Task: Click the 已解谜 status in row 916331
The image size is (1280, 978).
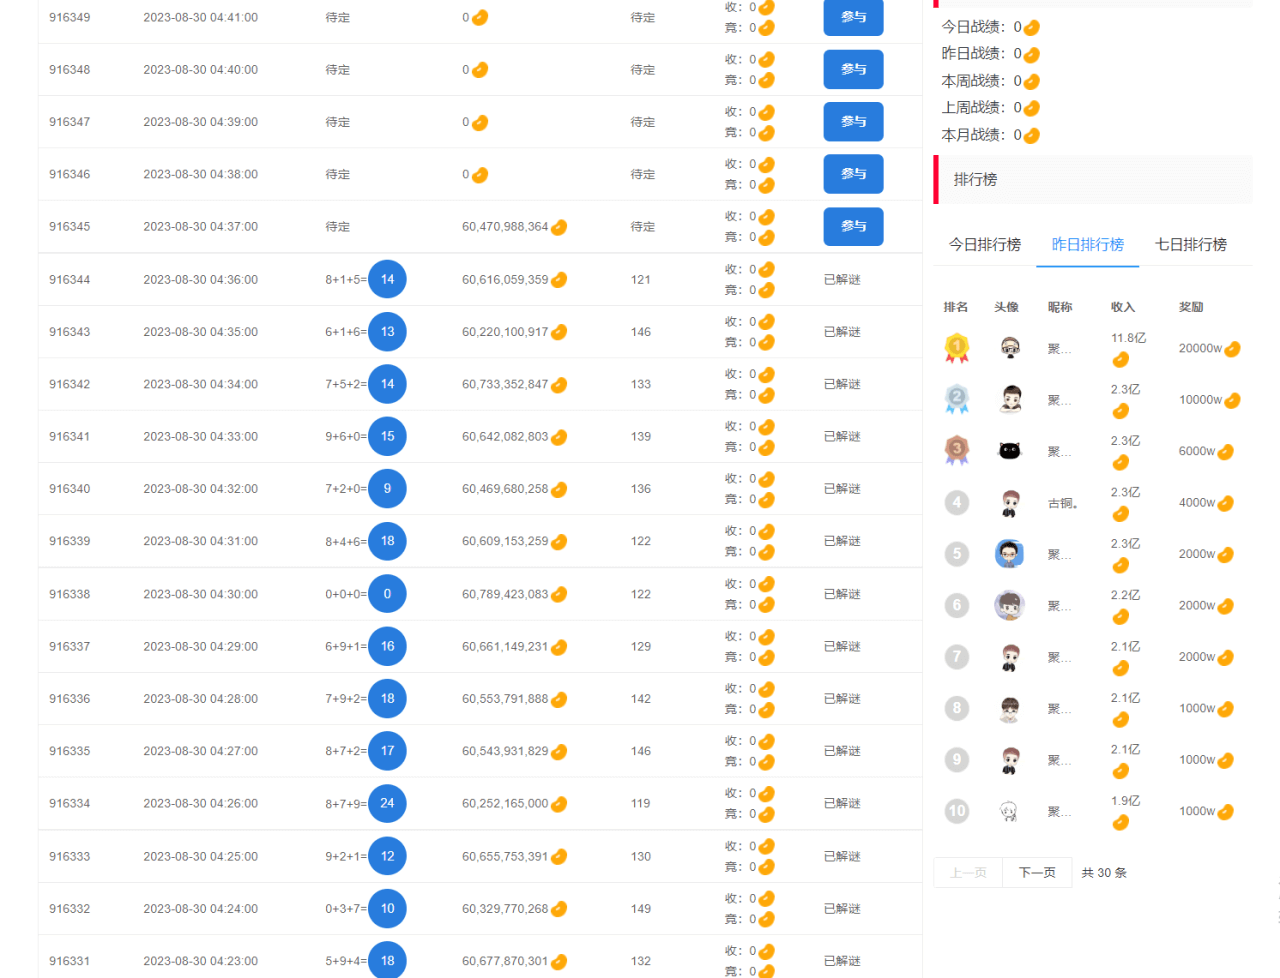Action: [x=842, y=961]
